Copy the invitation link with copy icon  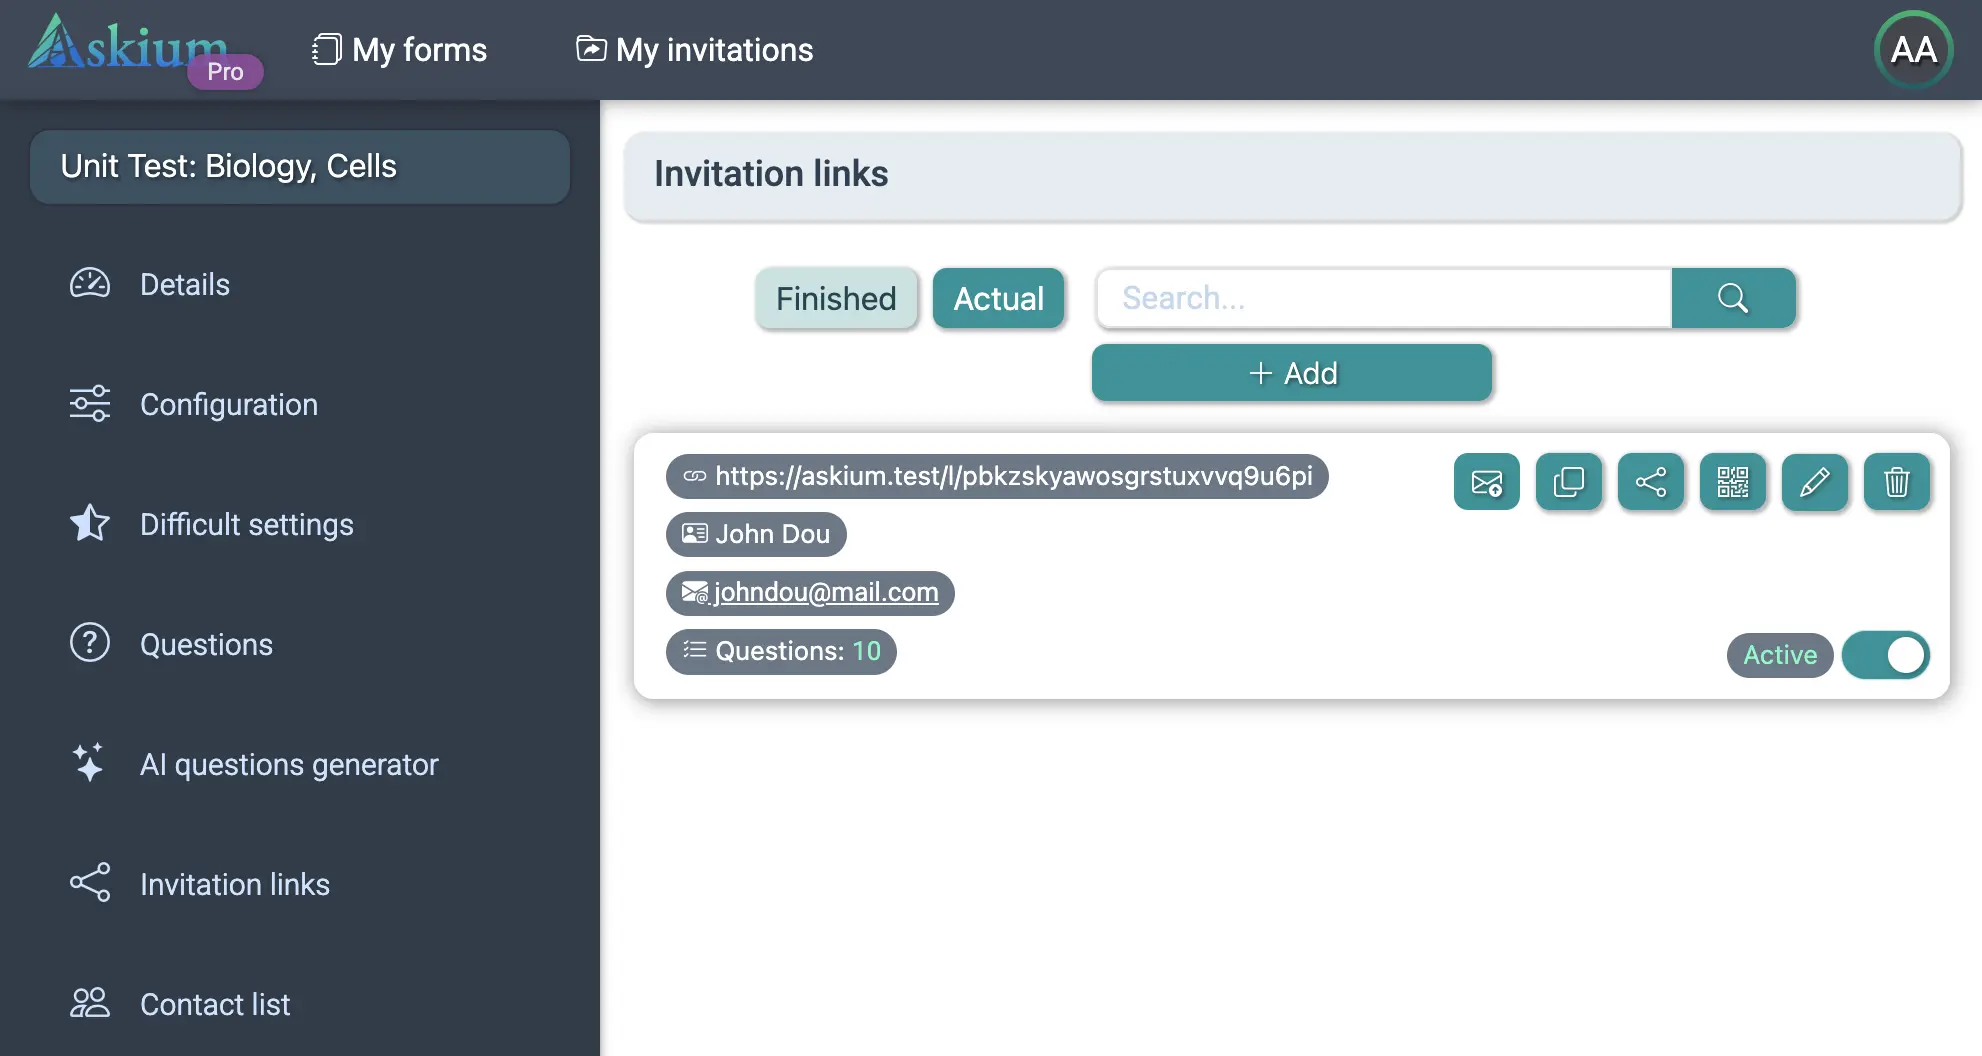click(x=1568, y=482)
